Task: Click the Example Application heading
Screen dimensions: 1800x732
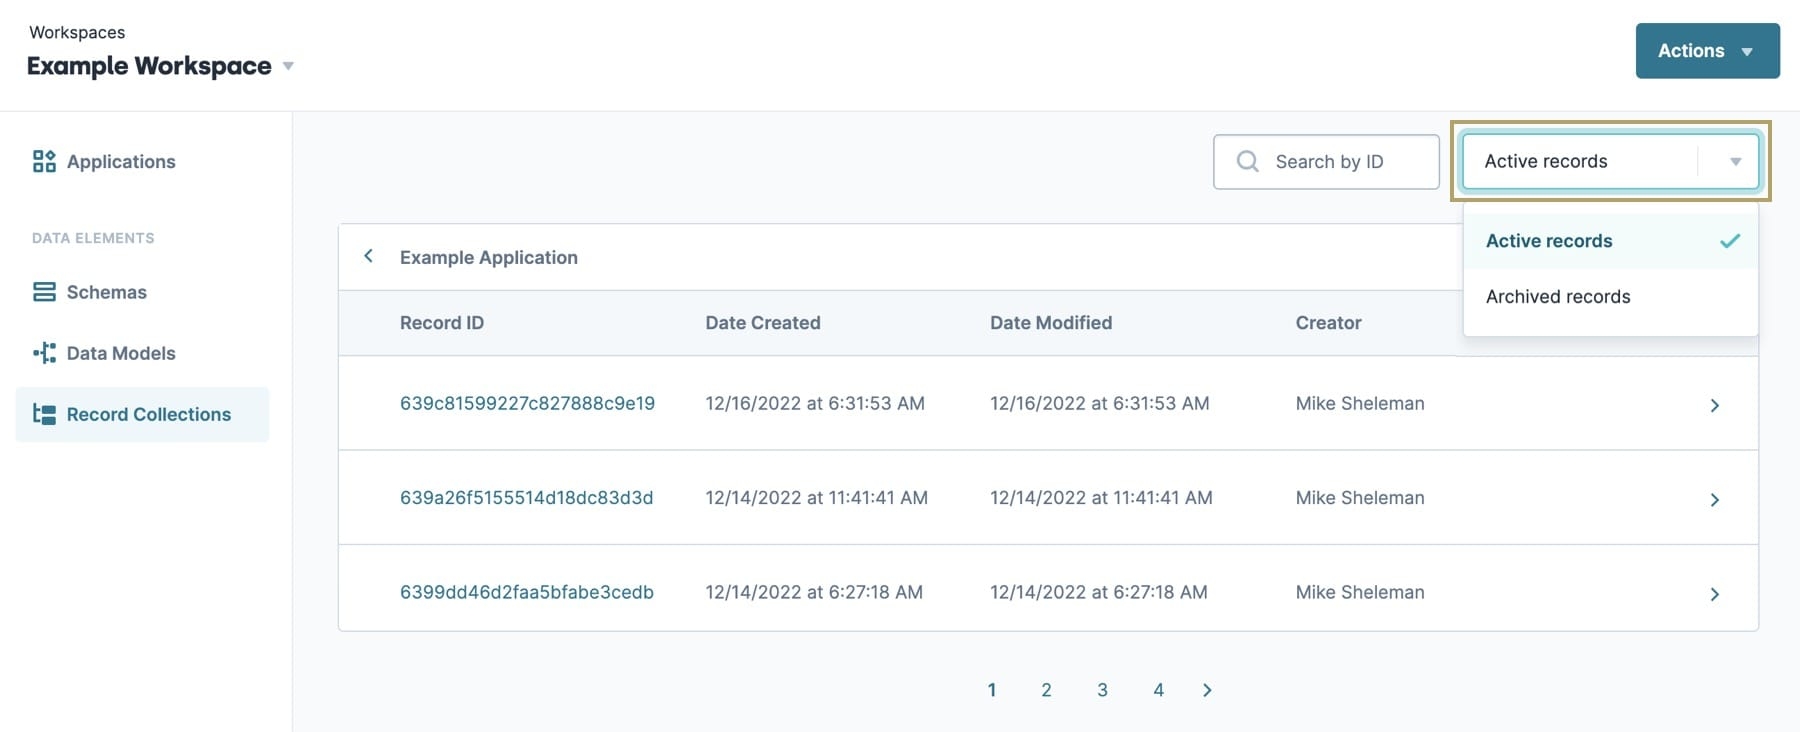Action: pos(488,257)
